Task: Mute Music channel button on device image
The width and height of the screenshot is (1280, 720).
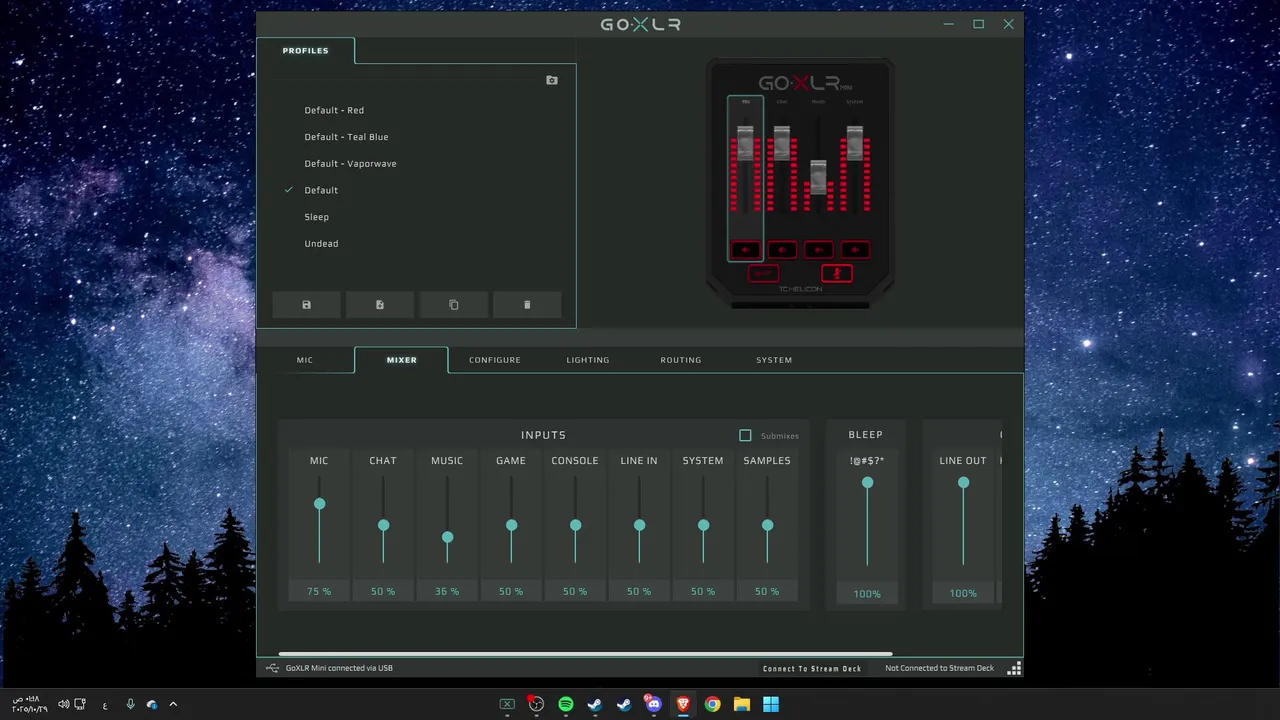Action: 818,250
